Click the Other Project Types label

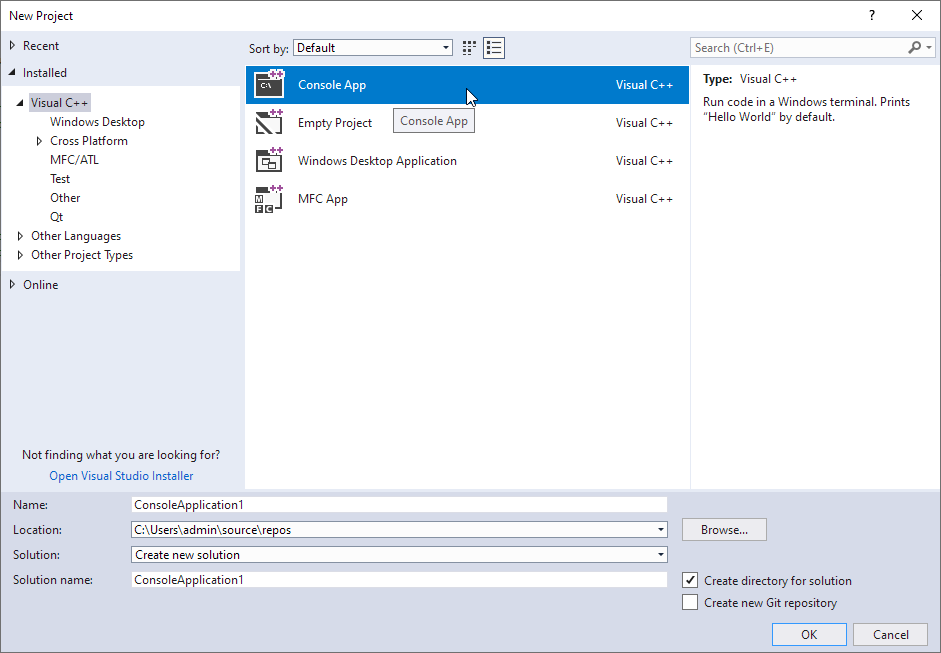(82, 255)
